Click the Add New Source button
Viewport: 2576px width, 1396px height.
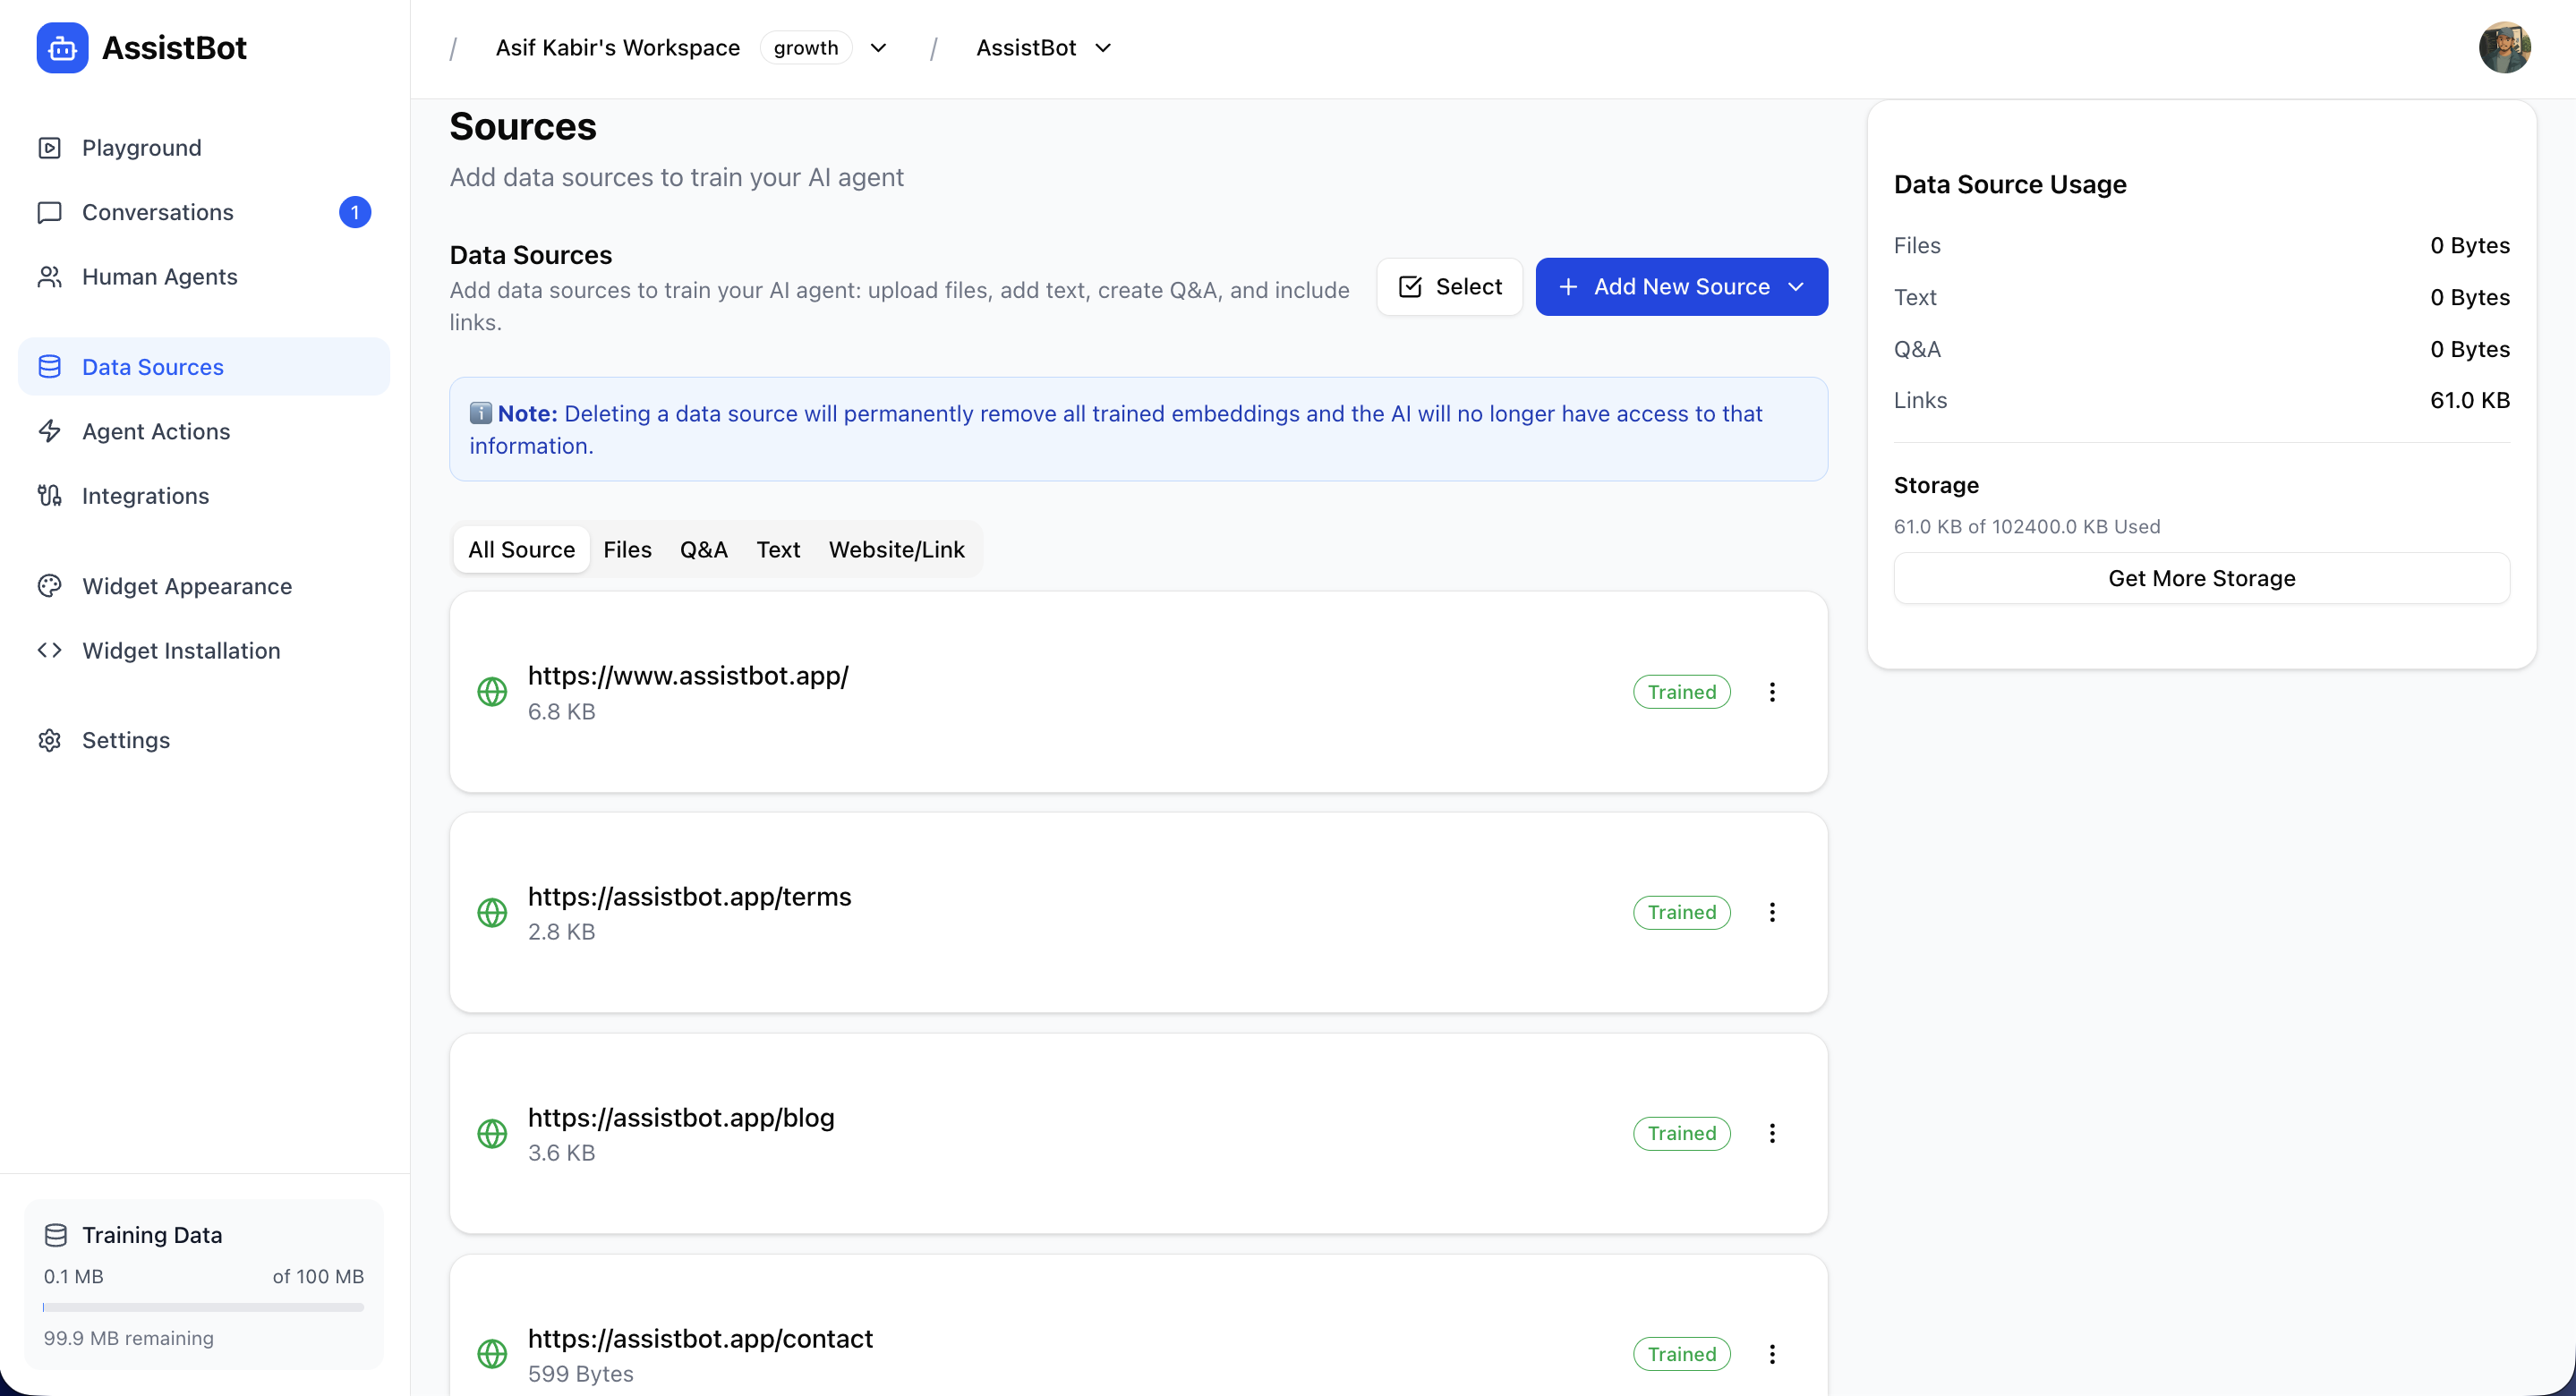click(1681, 286)
